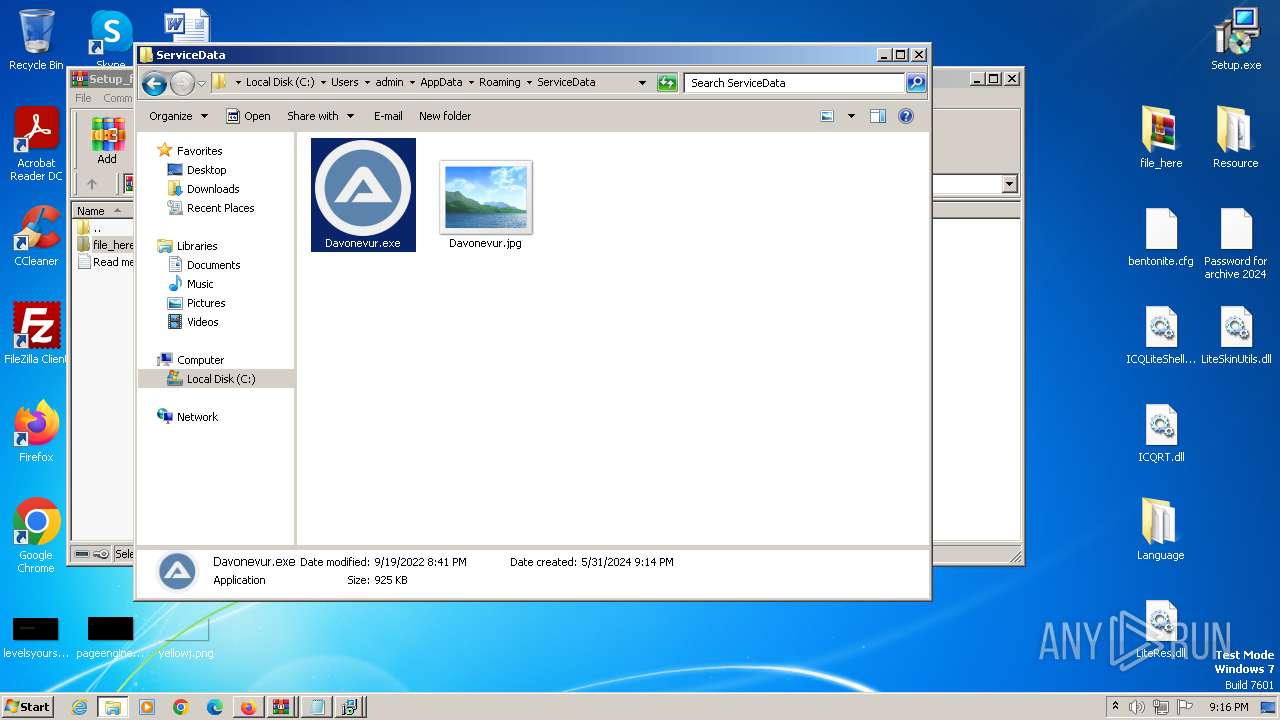This screenshot has width=1280, height=720.
Task: Click the volume speaker tray icon
Action: pos(1137,707)
